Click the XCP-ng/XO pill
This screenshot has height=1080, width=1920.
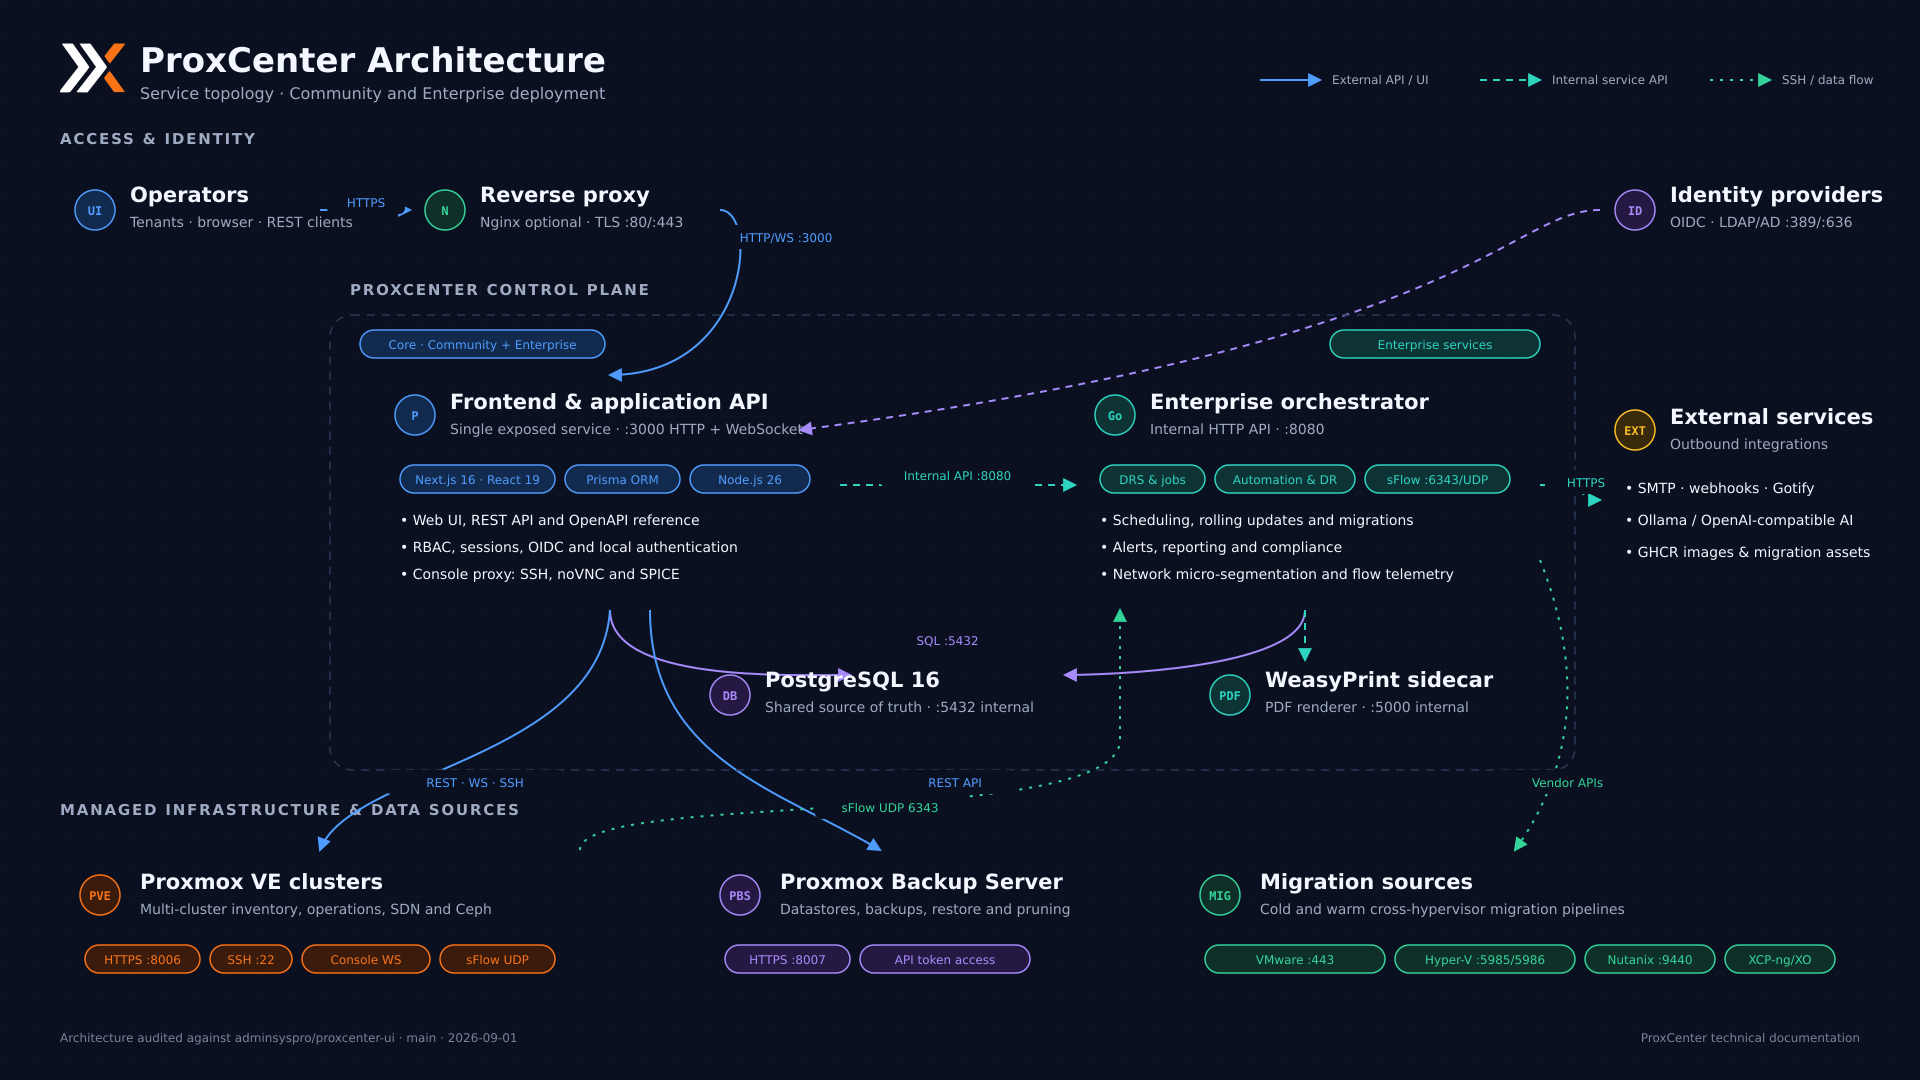[x=1780, y=959]
